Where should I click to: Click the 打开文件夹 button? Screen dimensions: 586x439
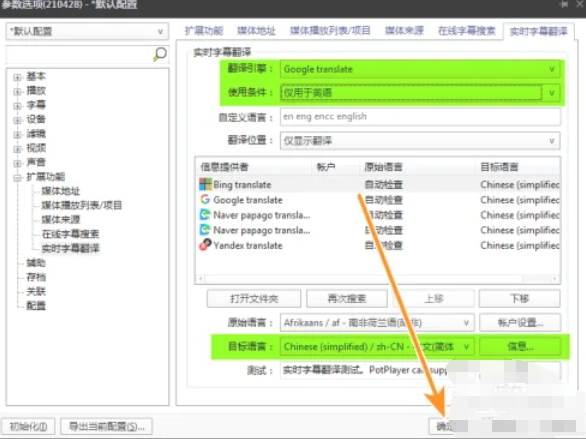[x=254, y=299]
